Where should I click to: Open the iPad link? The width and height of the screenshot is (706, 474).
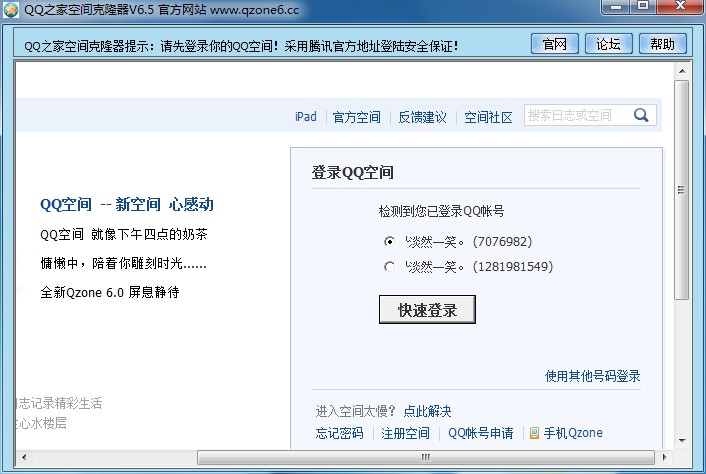[306, 117]
